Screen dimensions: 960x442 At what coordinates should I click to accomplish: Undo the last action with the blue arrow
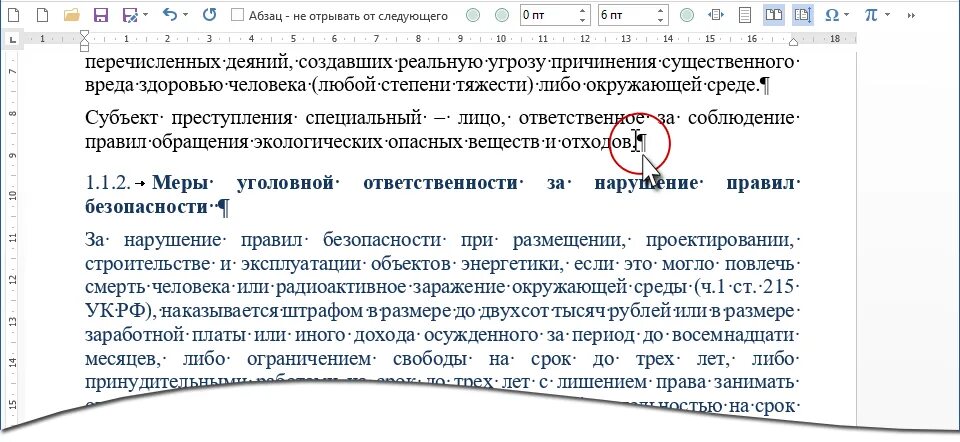[170, 15]
